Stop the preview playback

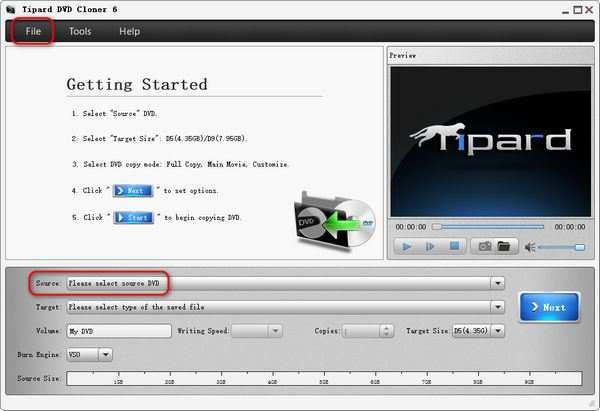point(454,246)
